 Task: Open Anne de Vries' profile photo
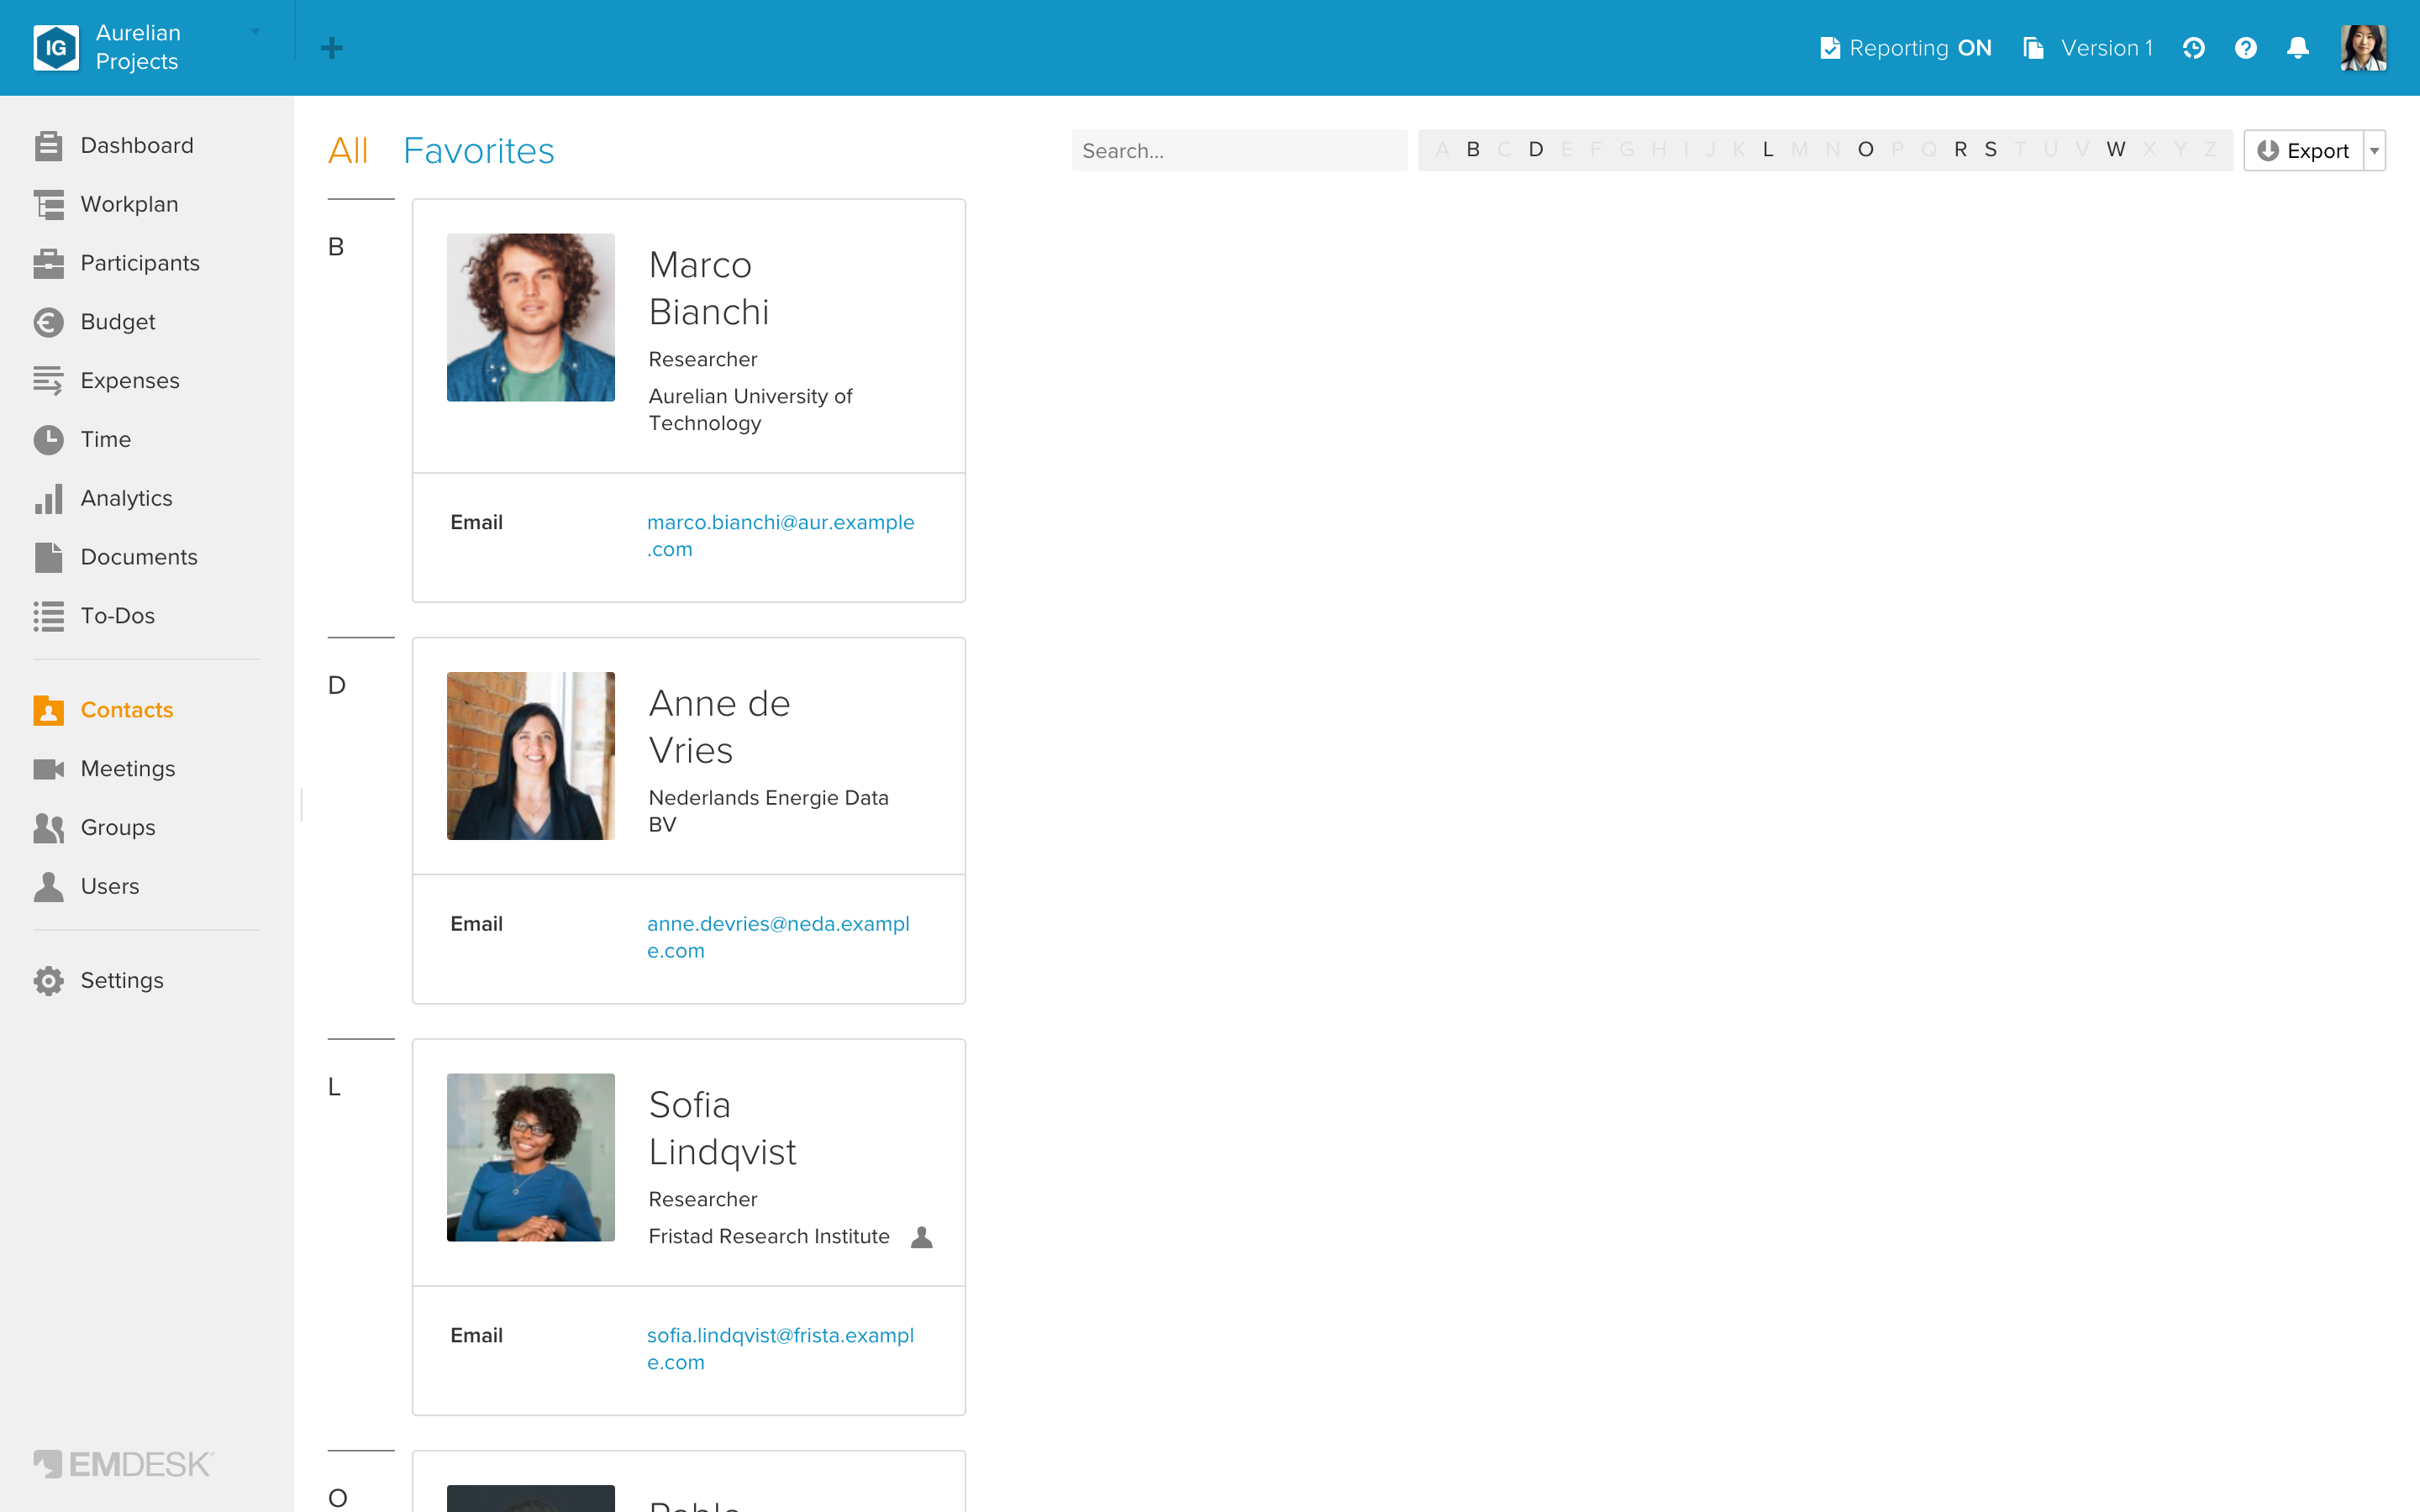pos(531,756)
